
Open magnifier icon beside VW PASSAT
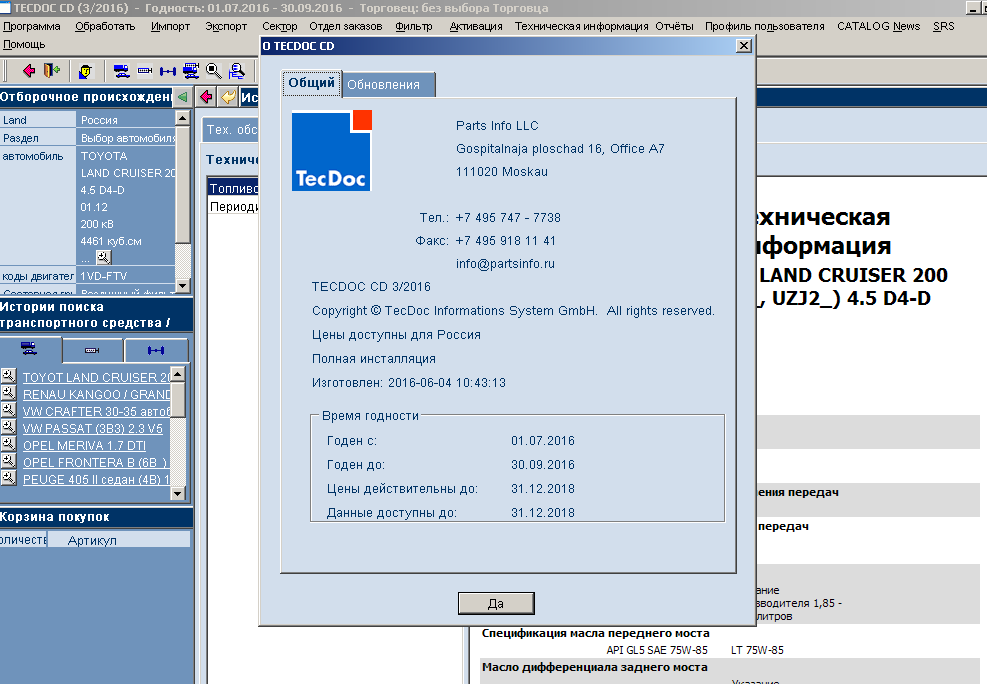click(x=9, y=427)
